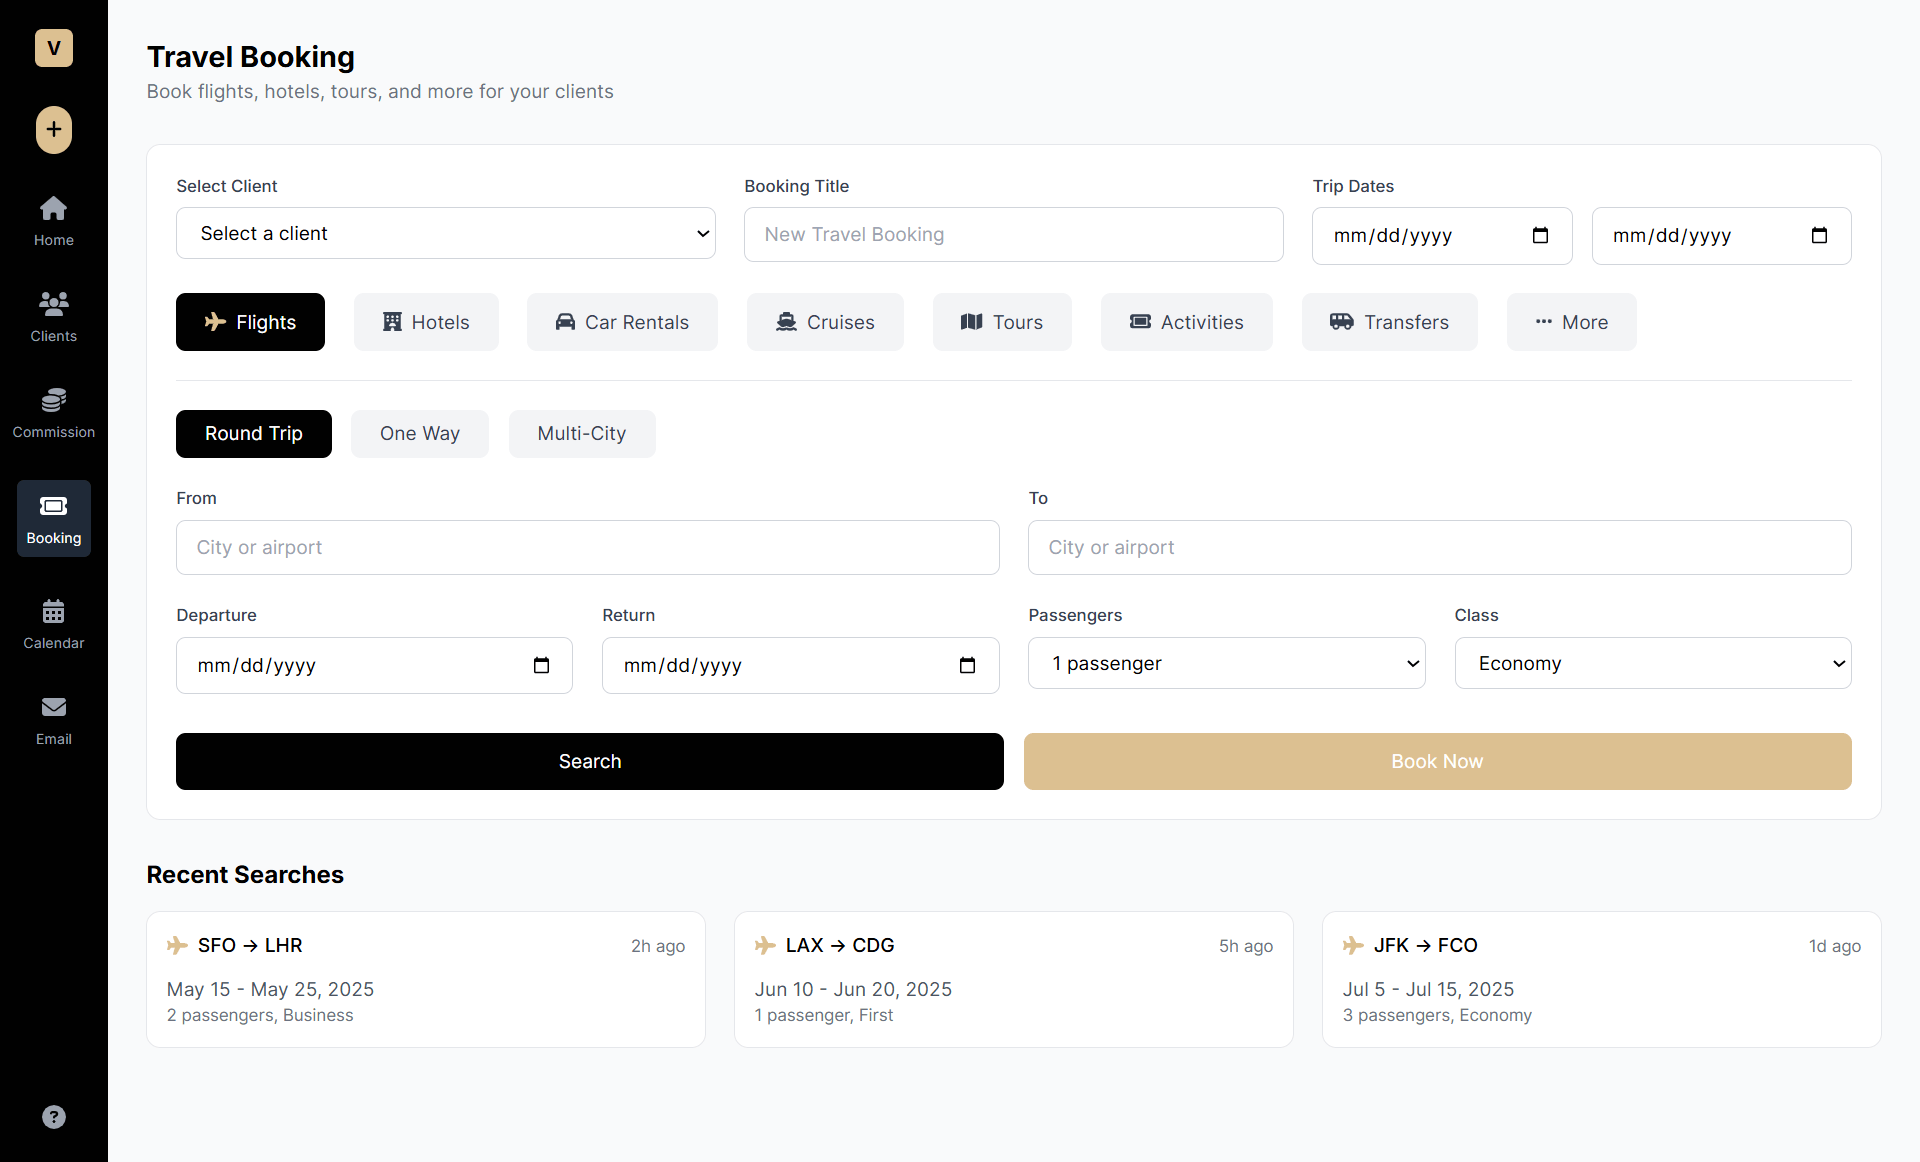
Task: Open the Tours booking tab
Action: pos(1001,322)
